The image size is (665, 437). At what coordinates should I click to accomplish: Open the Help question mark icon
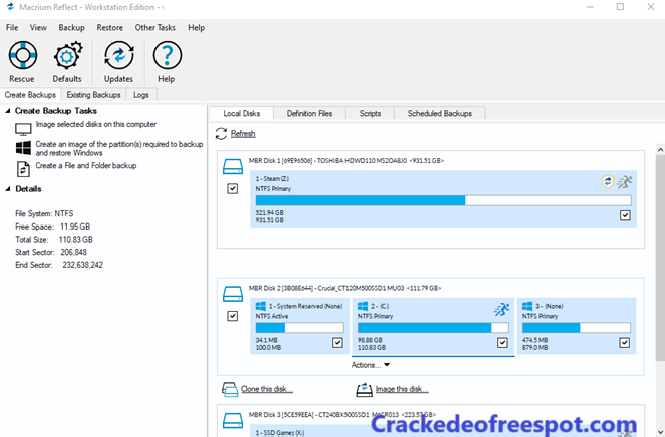click(167, 55)
